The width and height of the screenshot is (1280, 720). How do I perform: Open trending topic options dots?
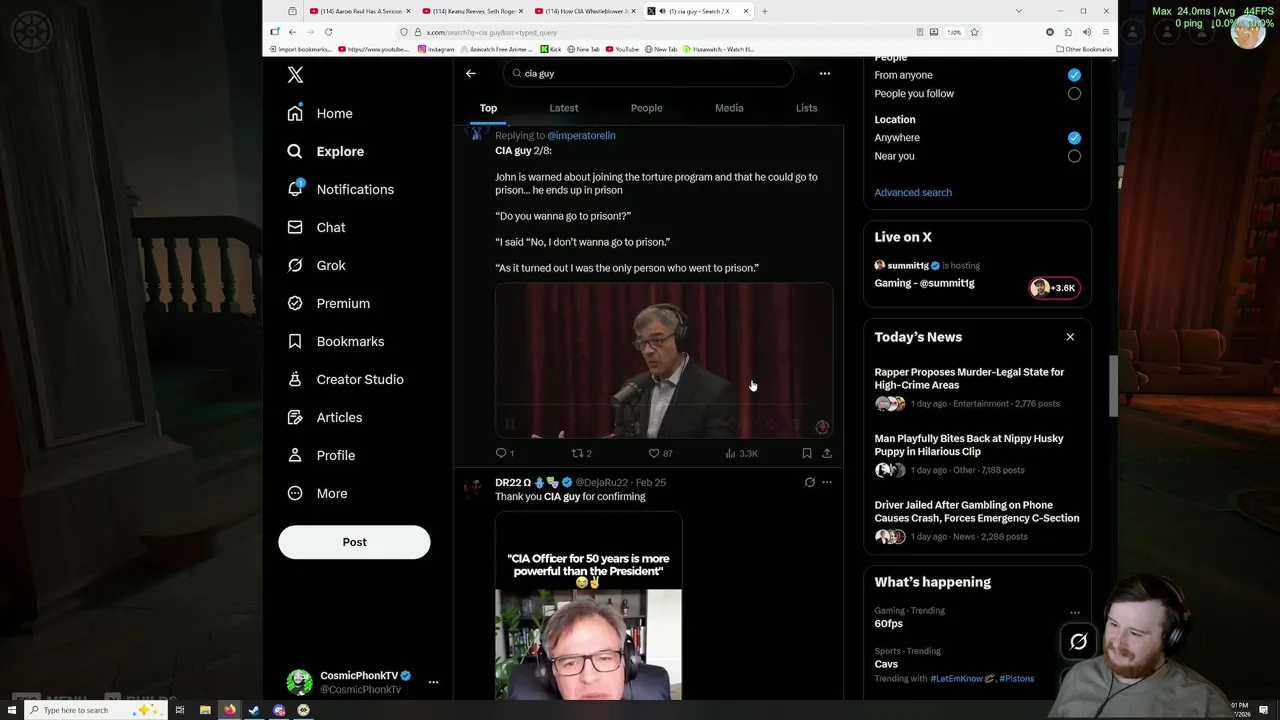click(x=1075, y=613)
